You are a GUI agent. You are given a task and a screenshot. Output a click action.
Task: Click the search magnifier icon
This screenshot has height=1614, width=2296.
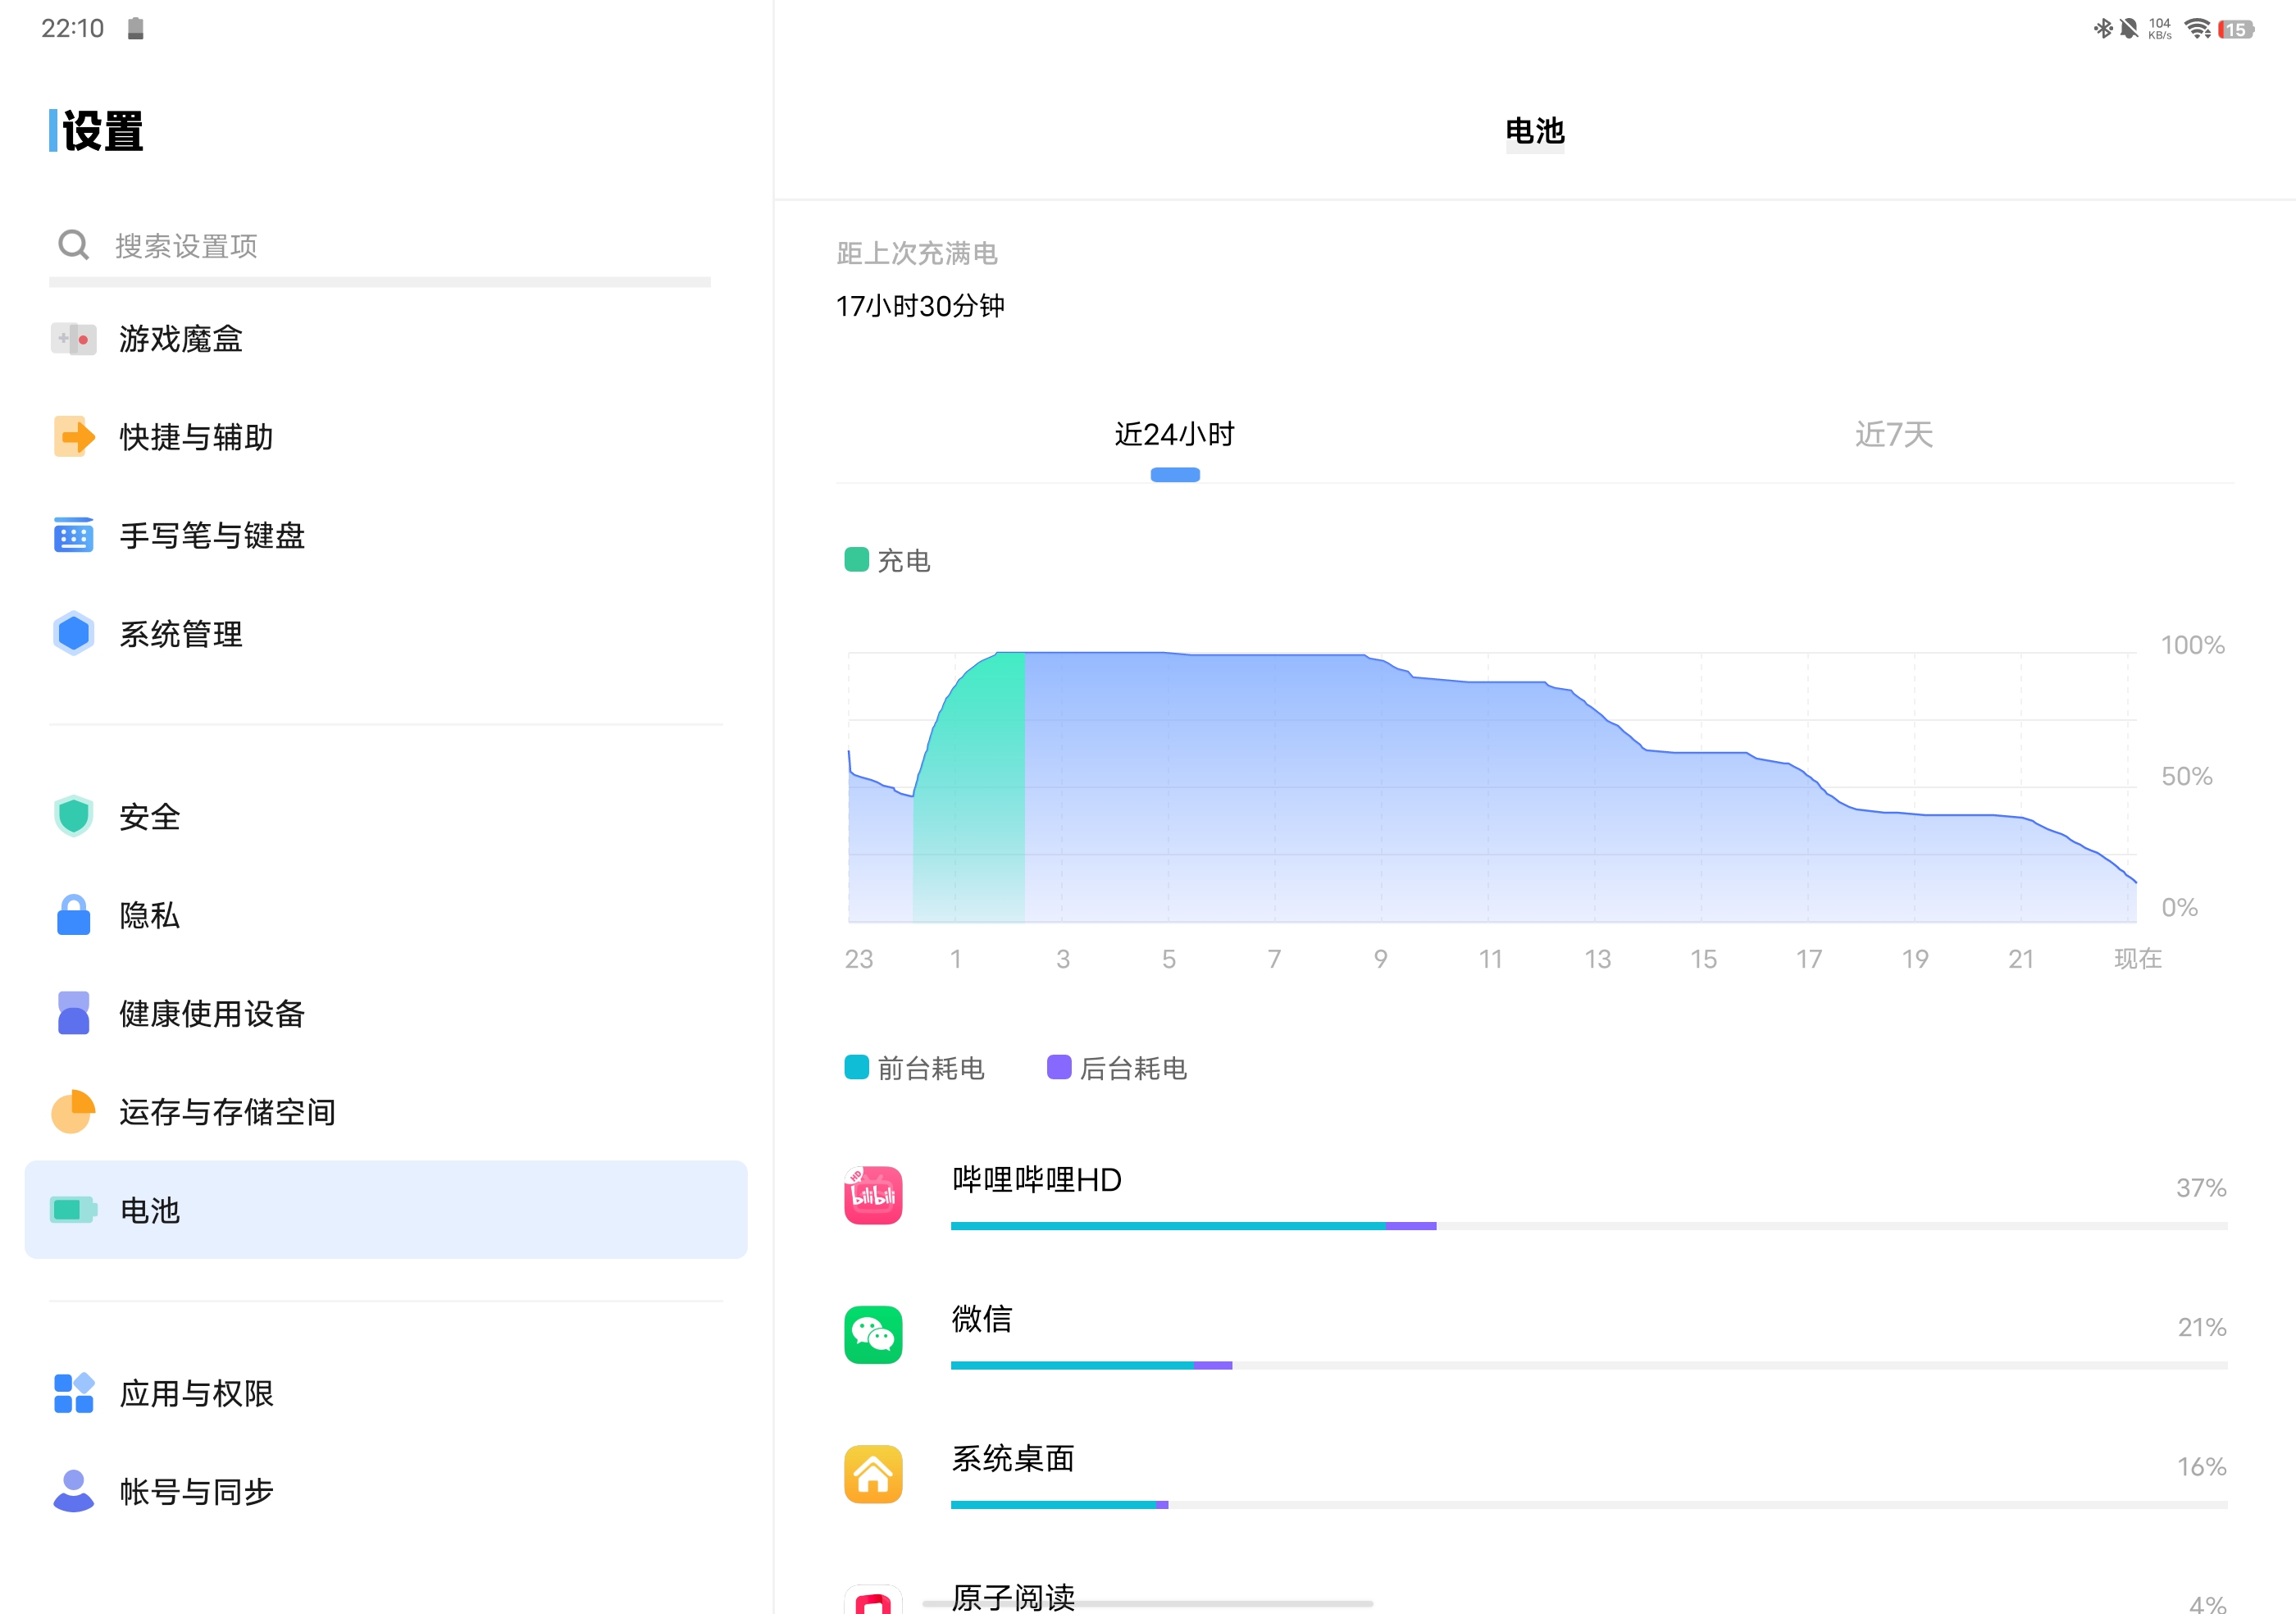coord(73,245)
